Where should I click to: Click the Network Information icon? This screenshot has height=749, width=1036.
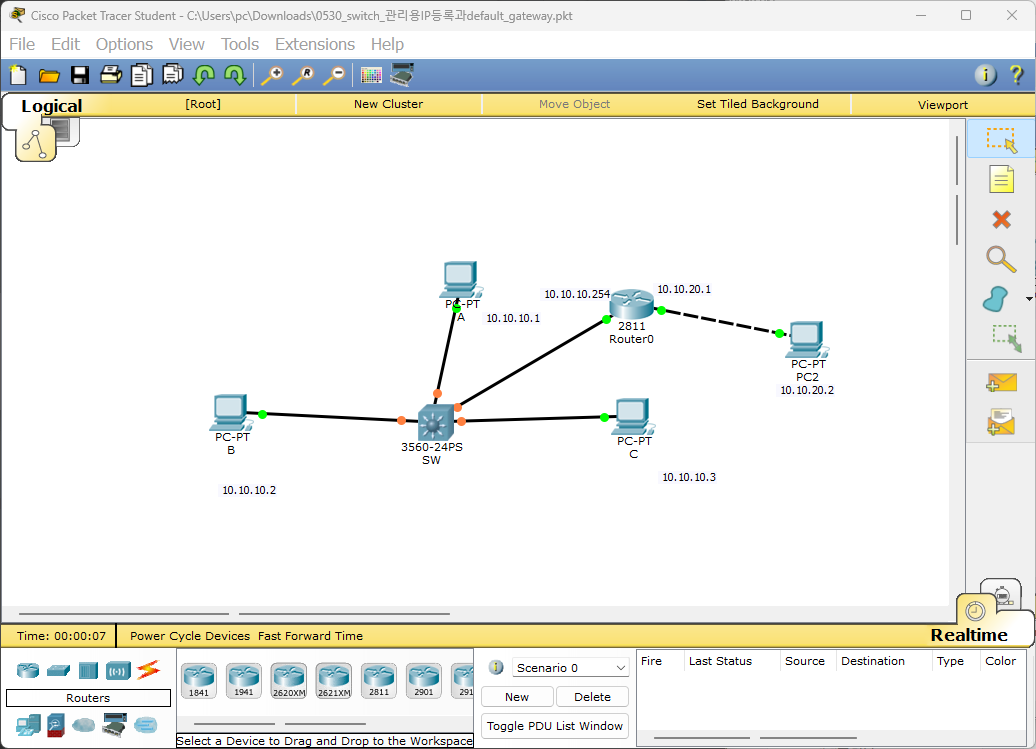point(985,75)
